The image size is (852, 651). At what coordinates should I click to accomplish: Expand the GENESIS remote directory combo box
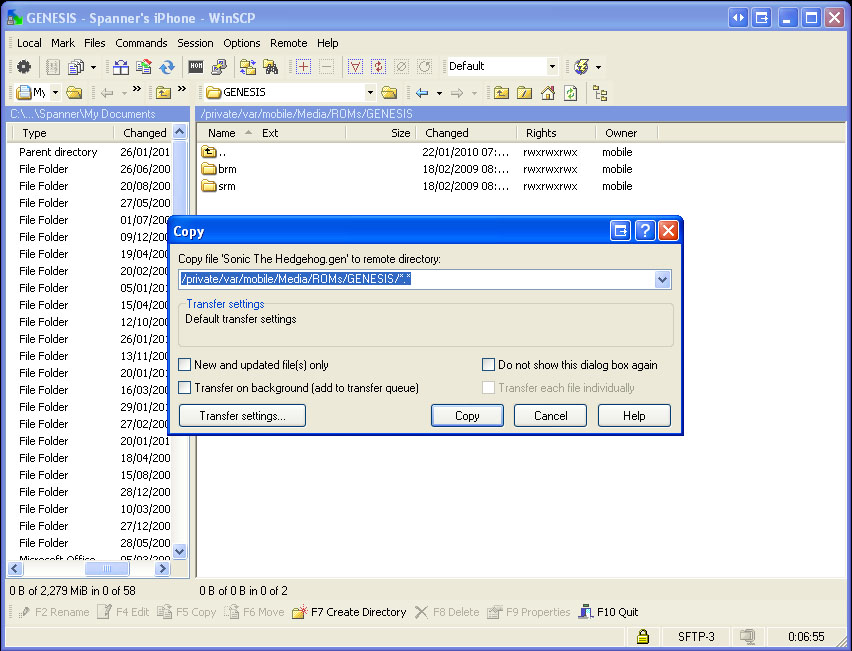[369, 93]
